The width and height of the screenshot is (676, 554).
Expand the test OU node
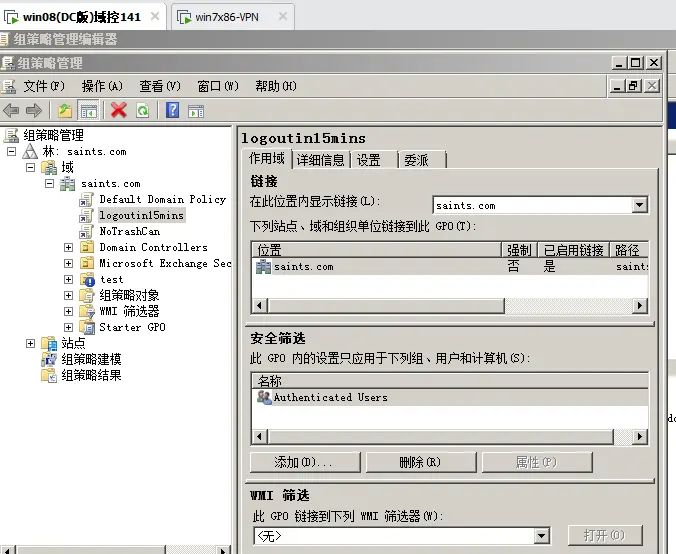coord(68,279)
